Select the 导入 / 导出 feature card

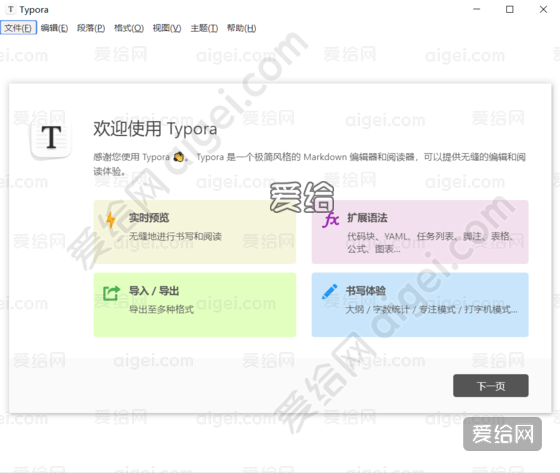(195, 305)
